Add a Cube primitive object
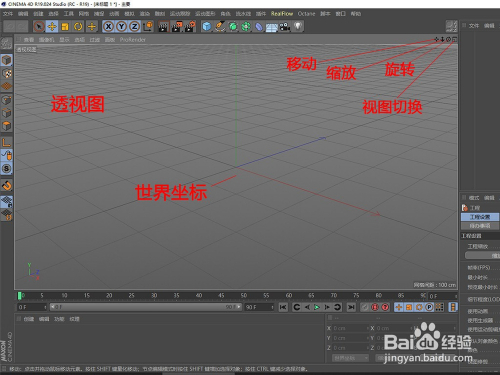This screenshot has width=500, height=375. [207, 26]
